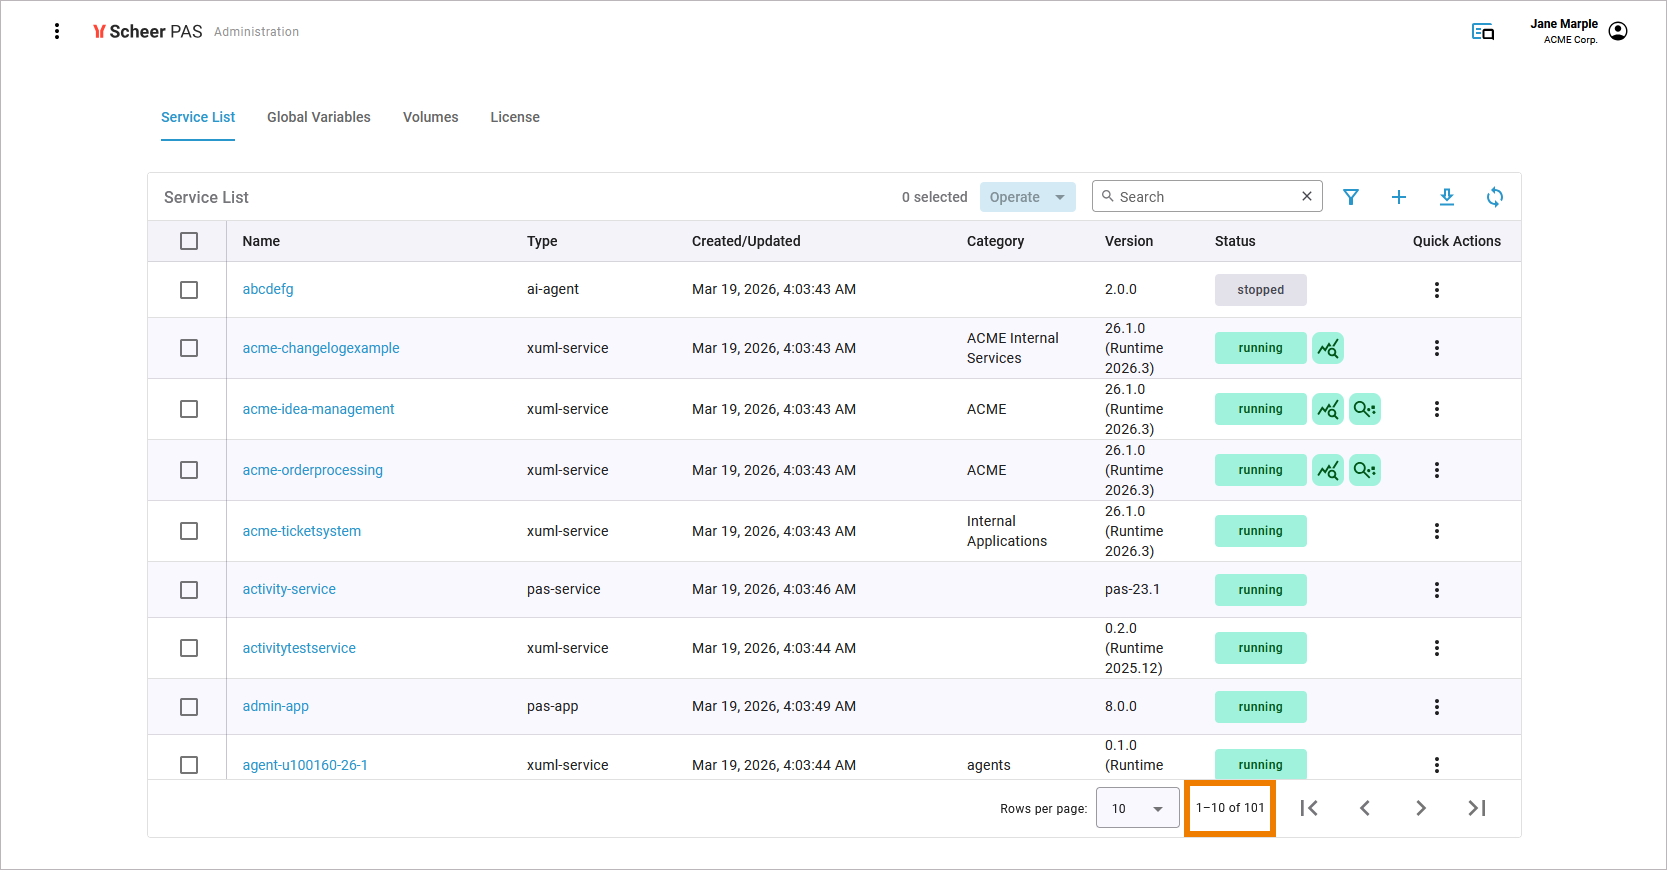This screenshot has height=870, width=1667.
Task: Click the plus icon to add a service
Action: tap(1398, 197)
